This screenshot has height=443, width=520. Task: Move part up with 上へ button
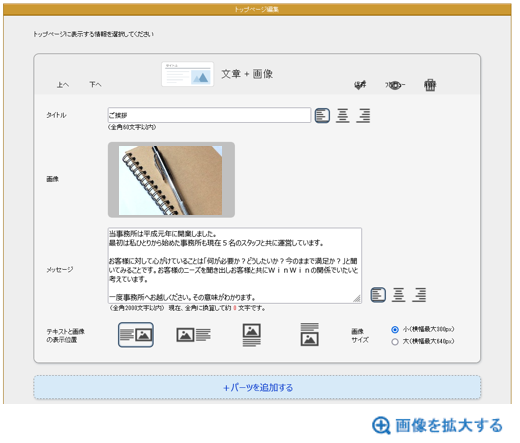tap(63, 85)
